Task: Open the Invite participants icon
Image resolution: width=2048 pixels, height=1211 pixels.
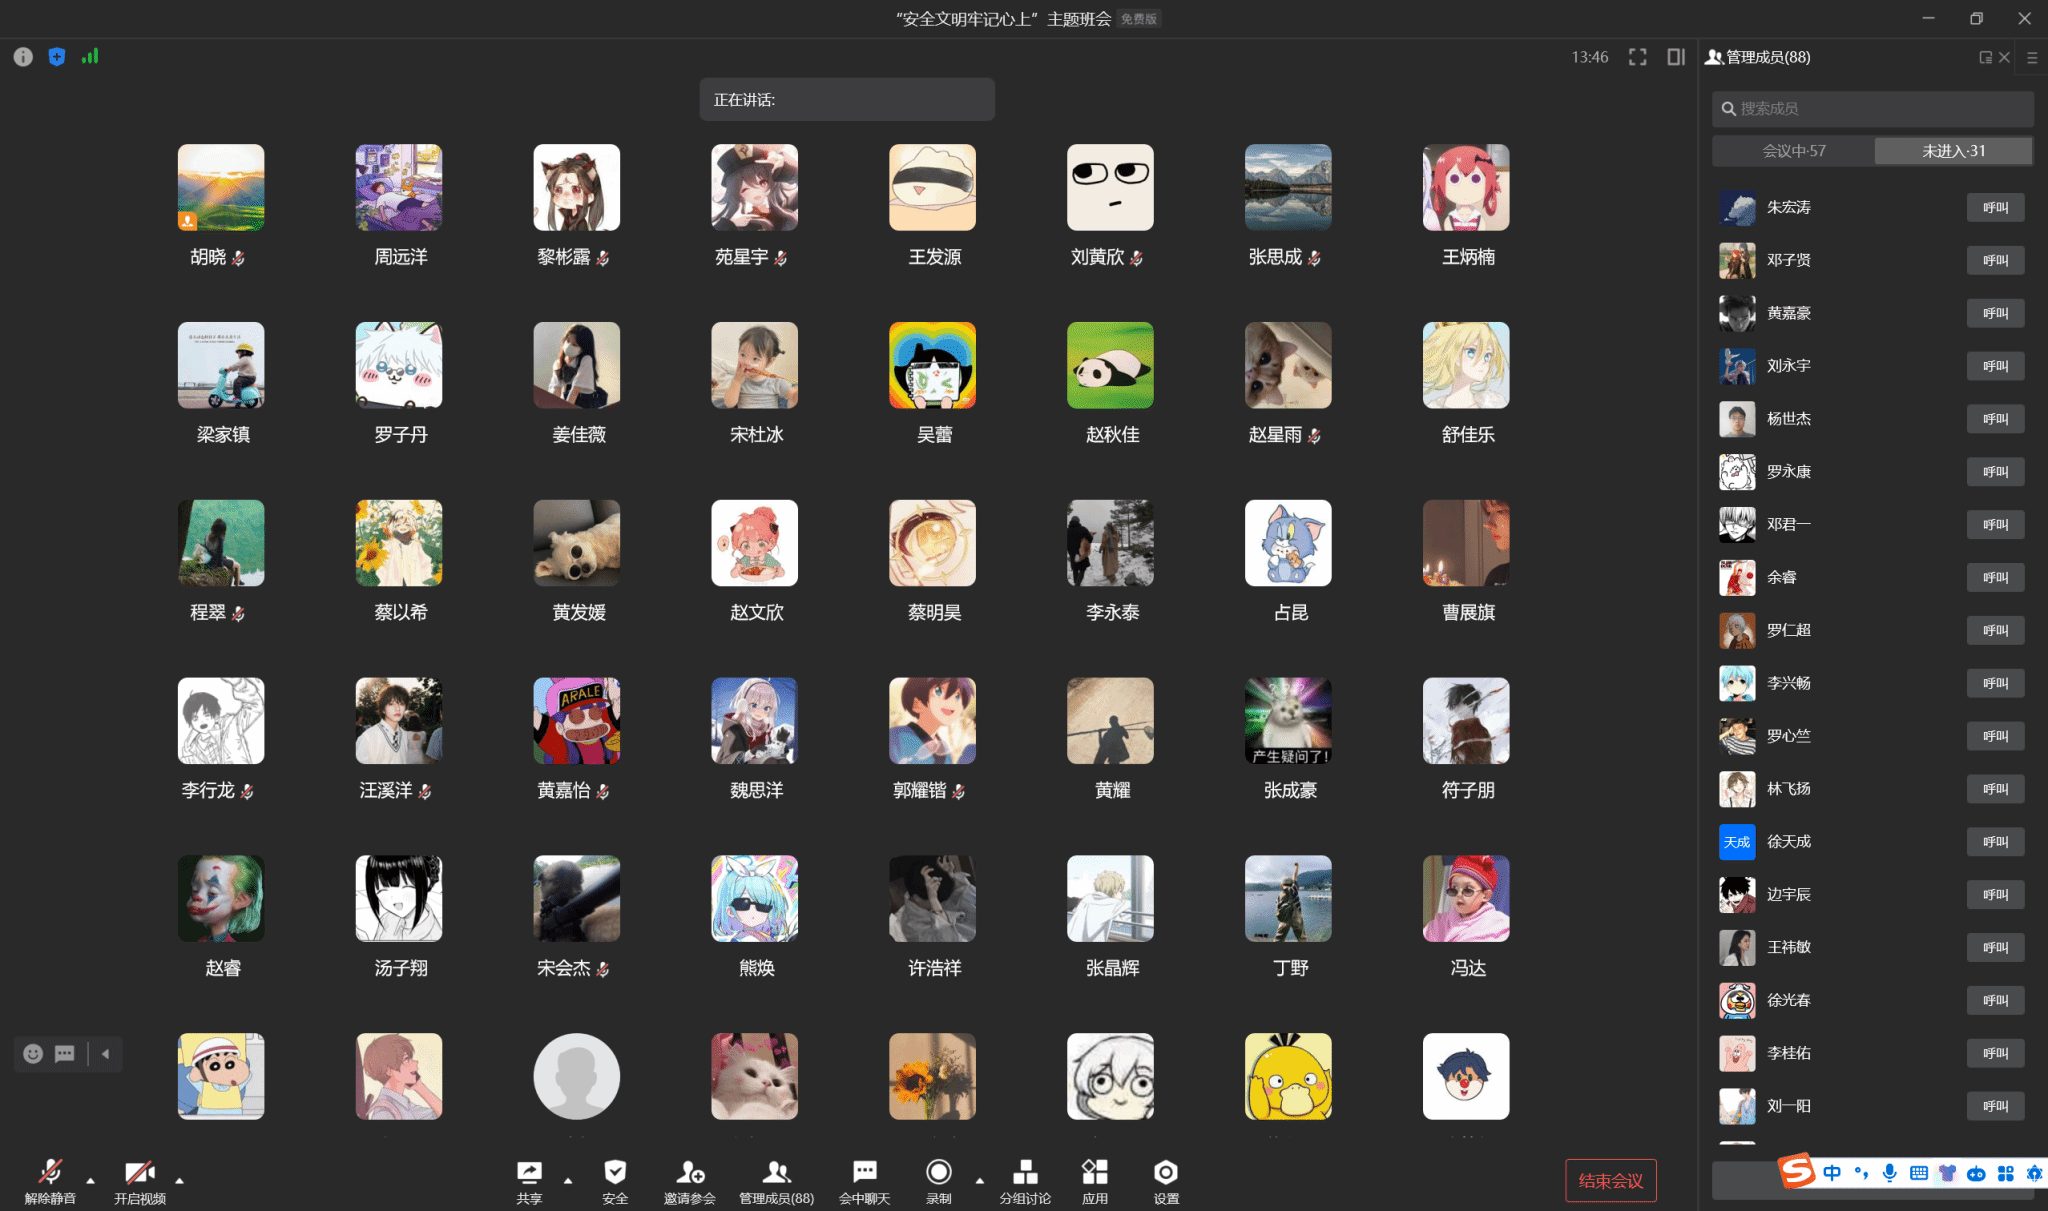Action: click(689, 1173)
